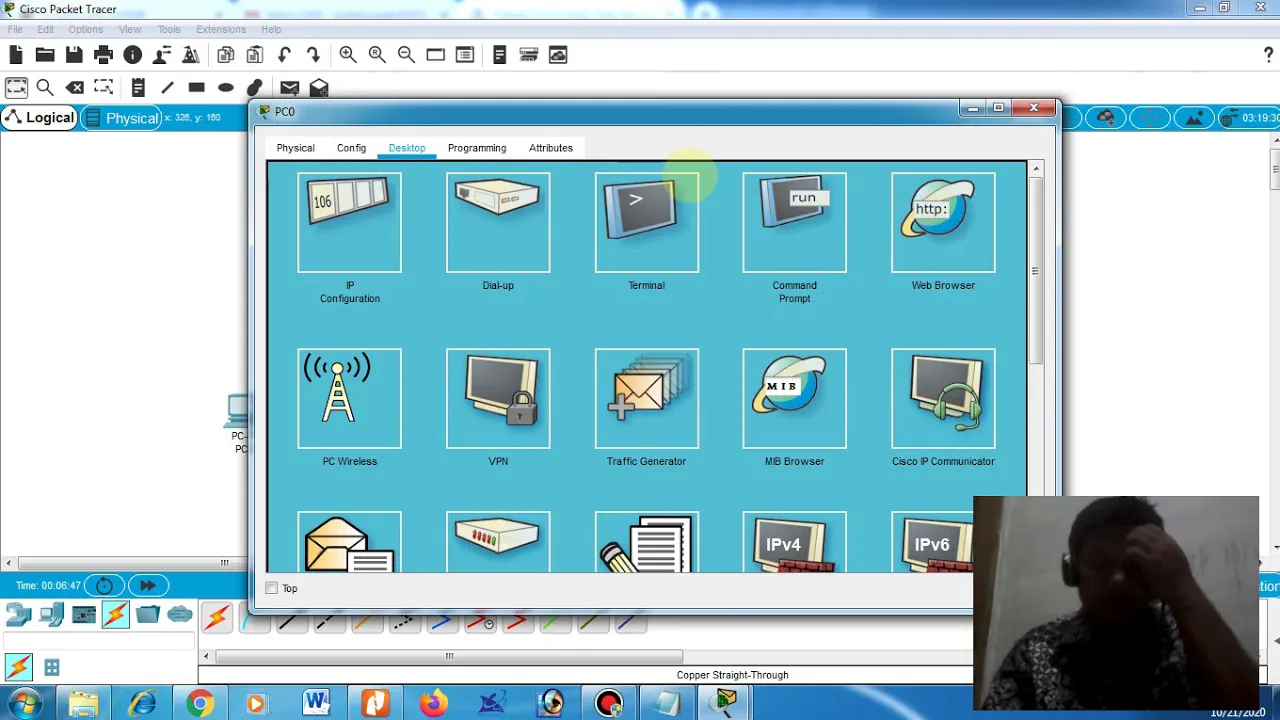Click the cable list horizontal scrollbar

(448, 656)
